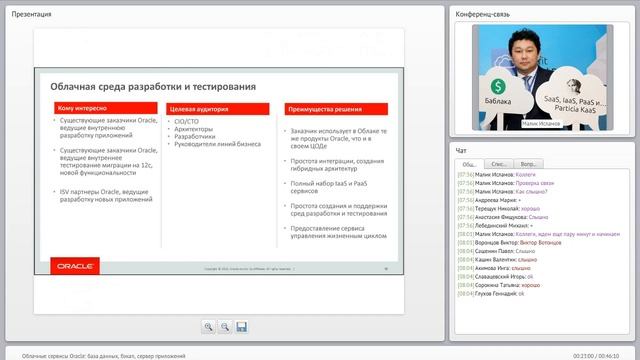Select chat message 'Малик Исламов: Как слышно?'
Screen dimensions: 640x360
pos(502,191)
